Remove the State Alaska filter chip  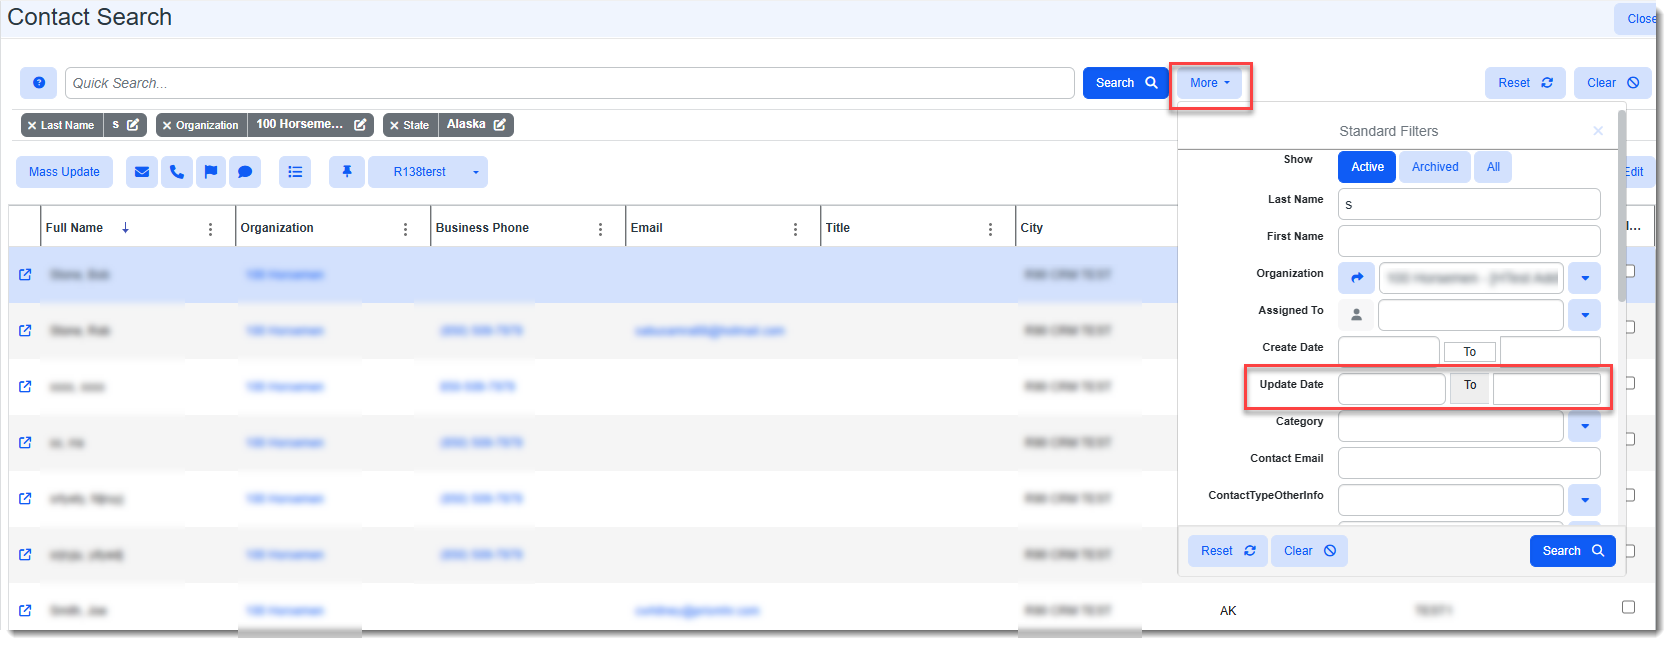[x=395, y=125]
